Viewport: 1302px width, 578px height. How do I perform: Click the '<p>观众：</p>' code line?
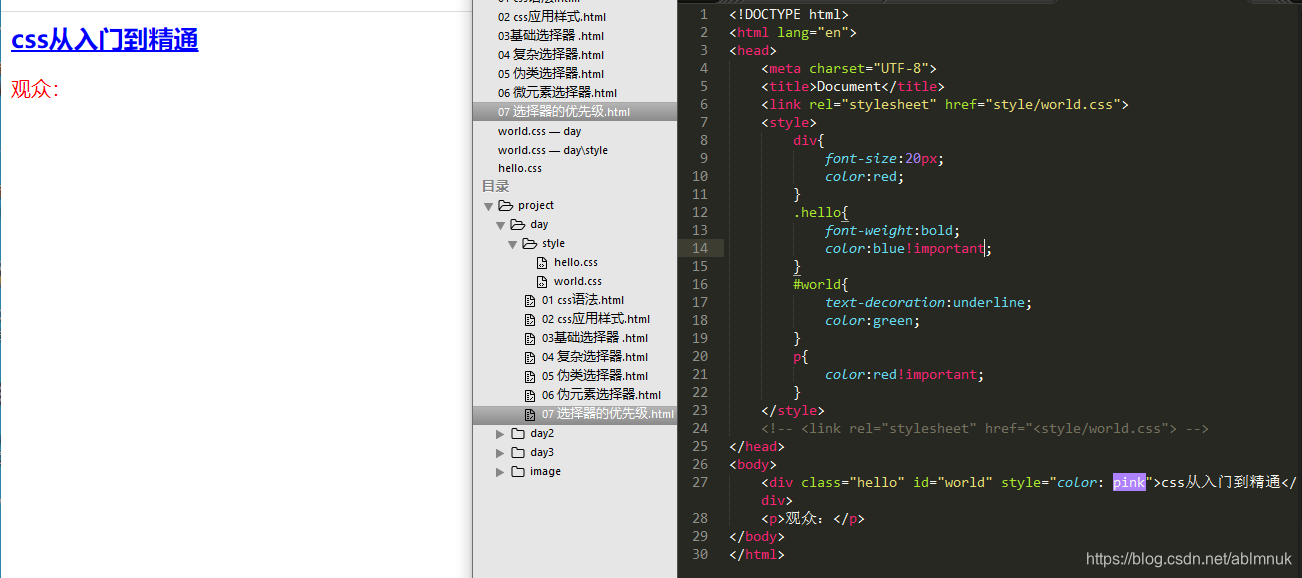pyautogui.click(x=813, y=518)
